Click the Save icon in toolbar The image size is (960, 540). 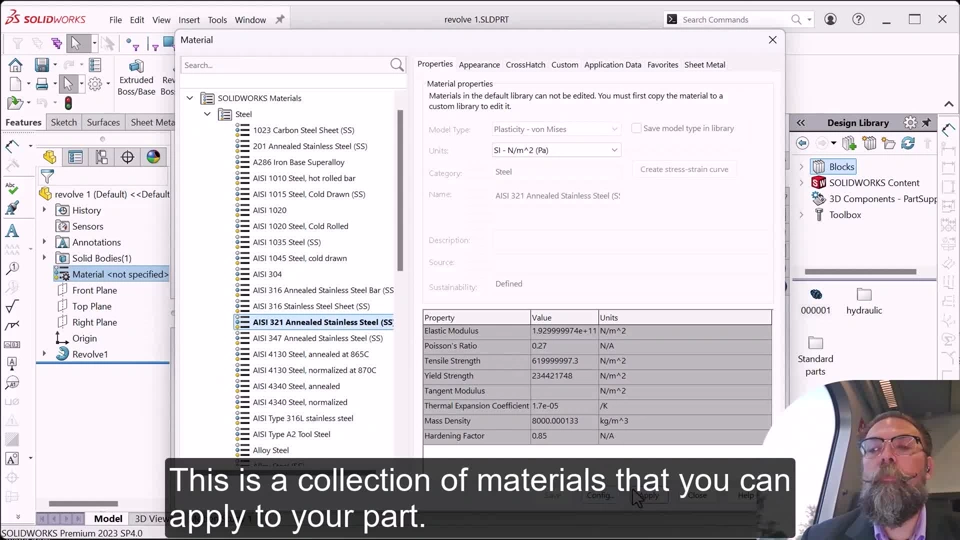pos(42,65)
